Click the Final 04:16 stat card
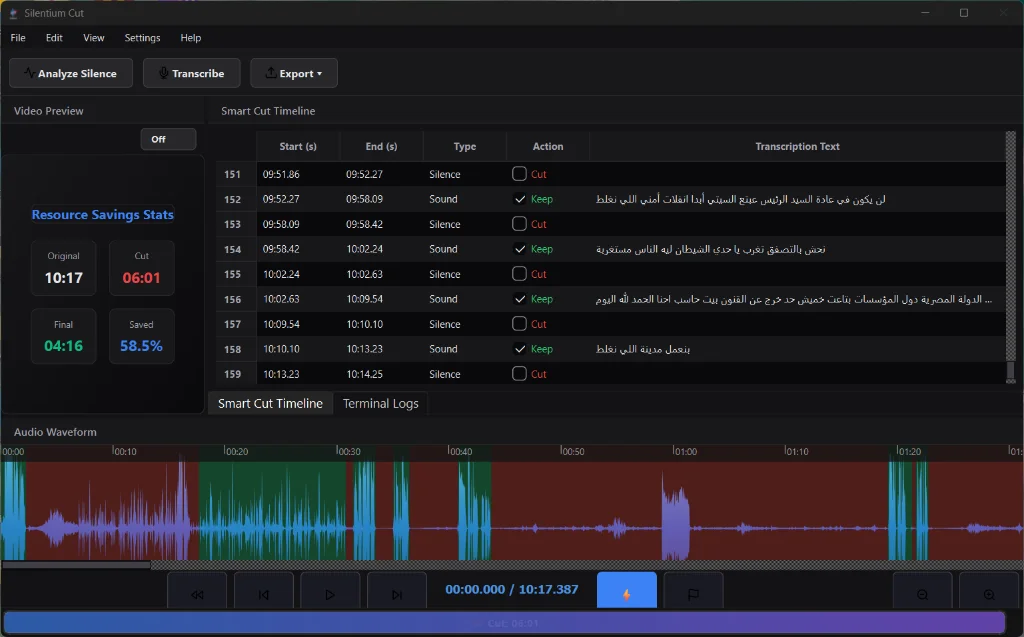The image size is (1024, 637). 63,336
